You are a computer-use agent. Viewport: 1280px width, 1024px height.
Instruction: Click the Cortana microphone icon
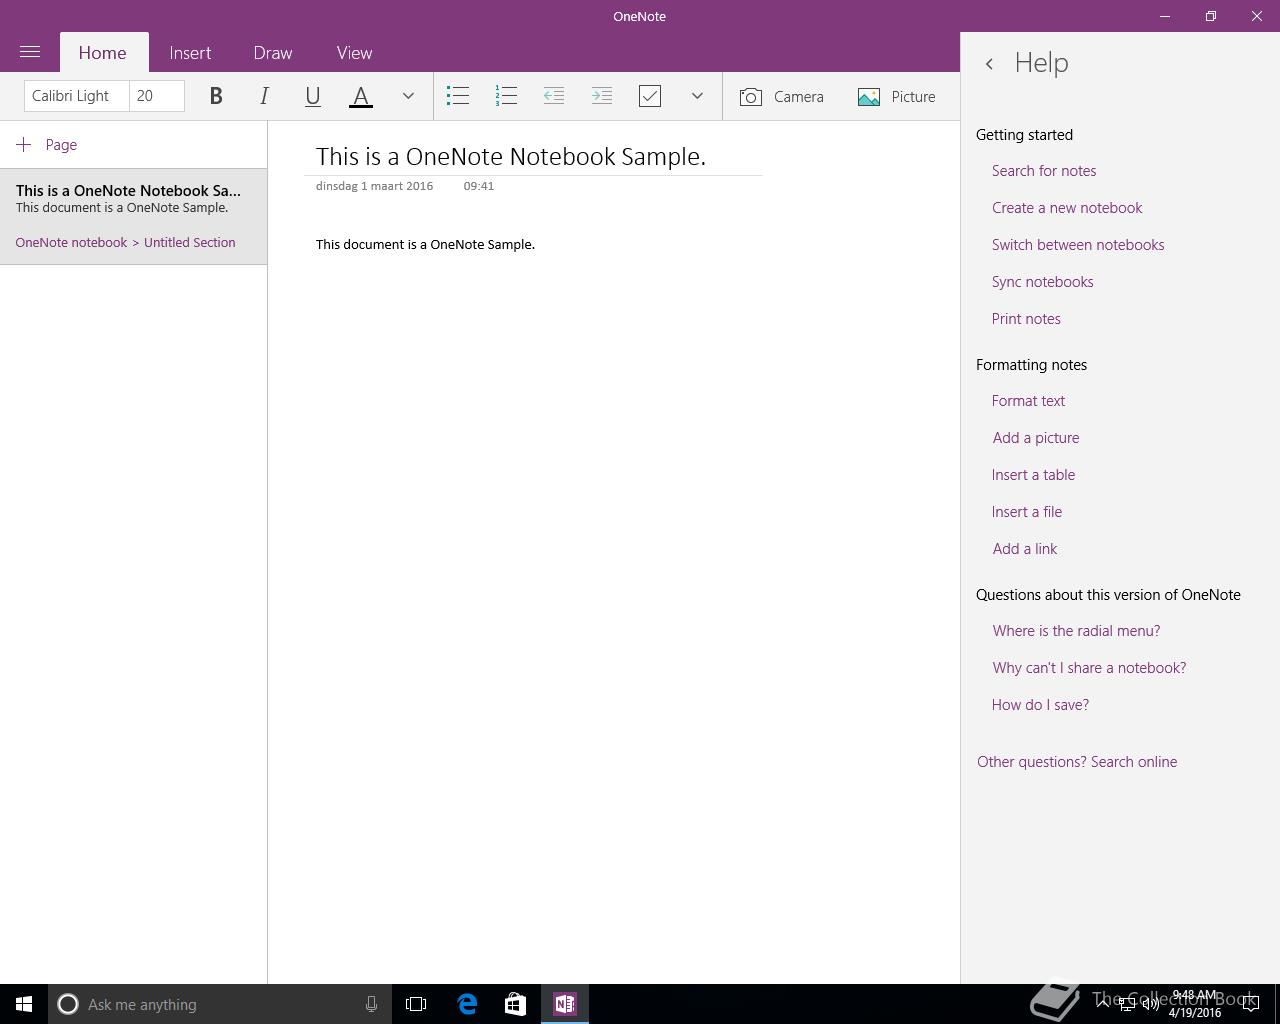point(371,1004)
